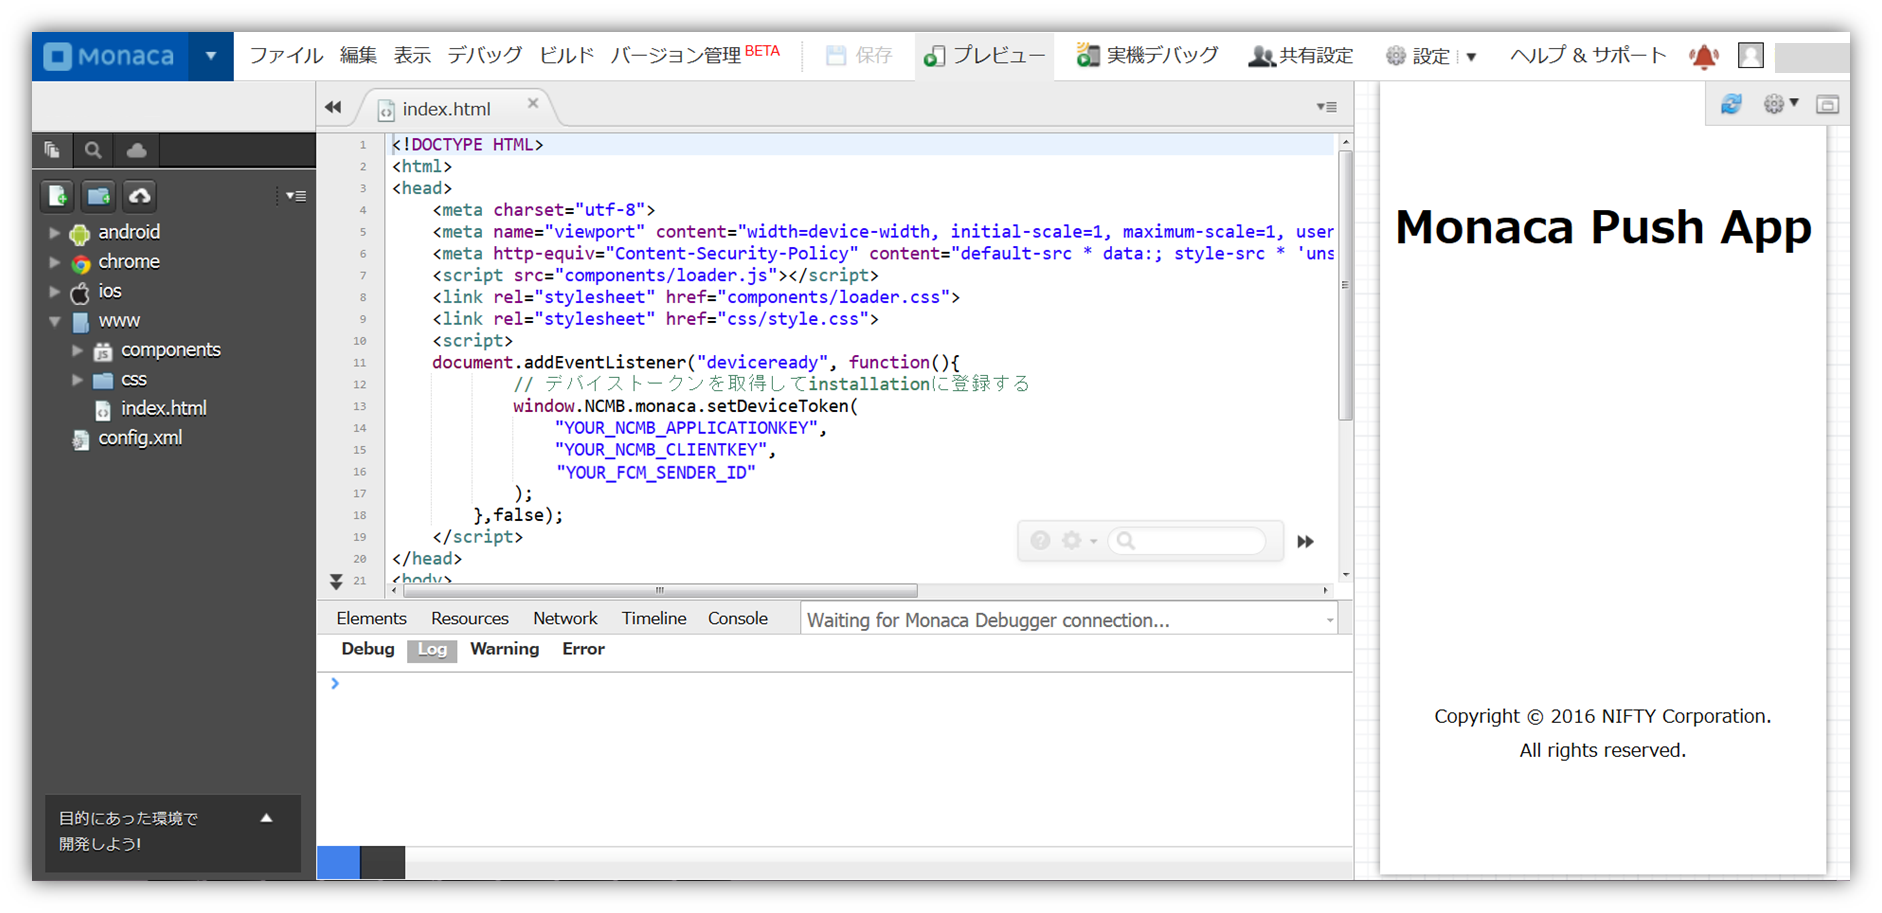The width and height of the screenshot is (1882, 913).
Task: Switch to the Resources tab
Action: pos(469,619)
